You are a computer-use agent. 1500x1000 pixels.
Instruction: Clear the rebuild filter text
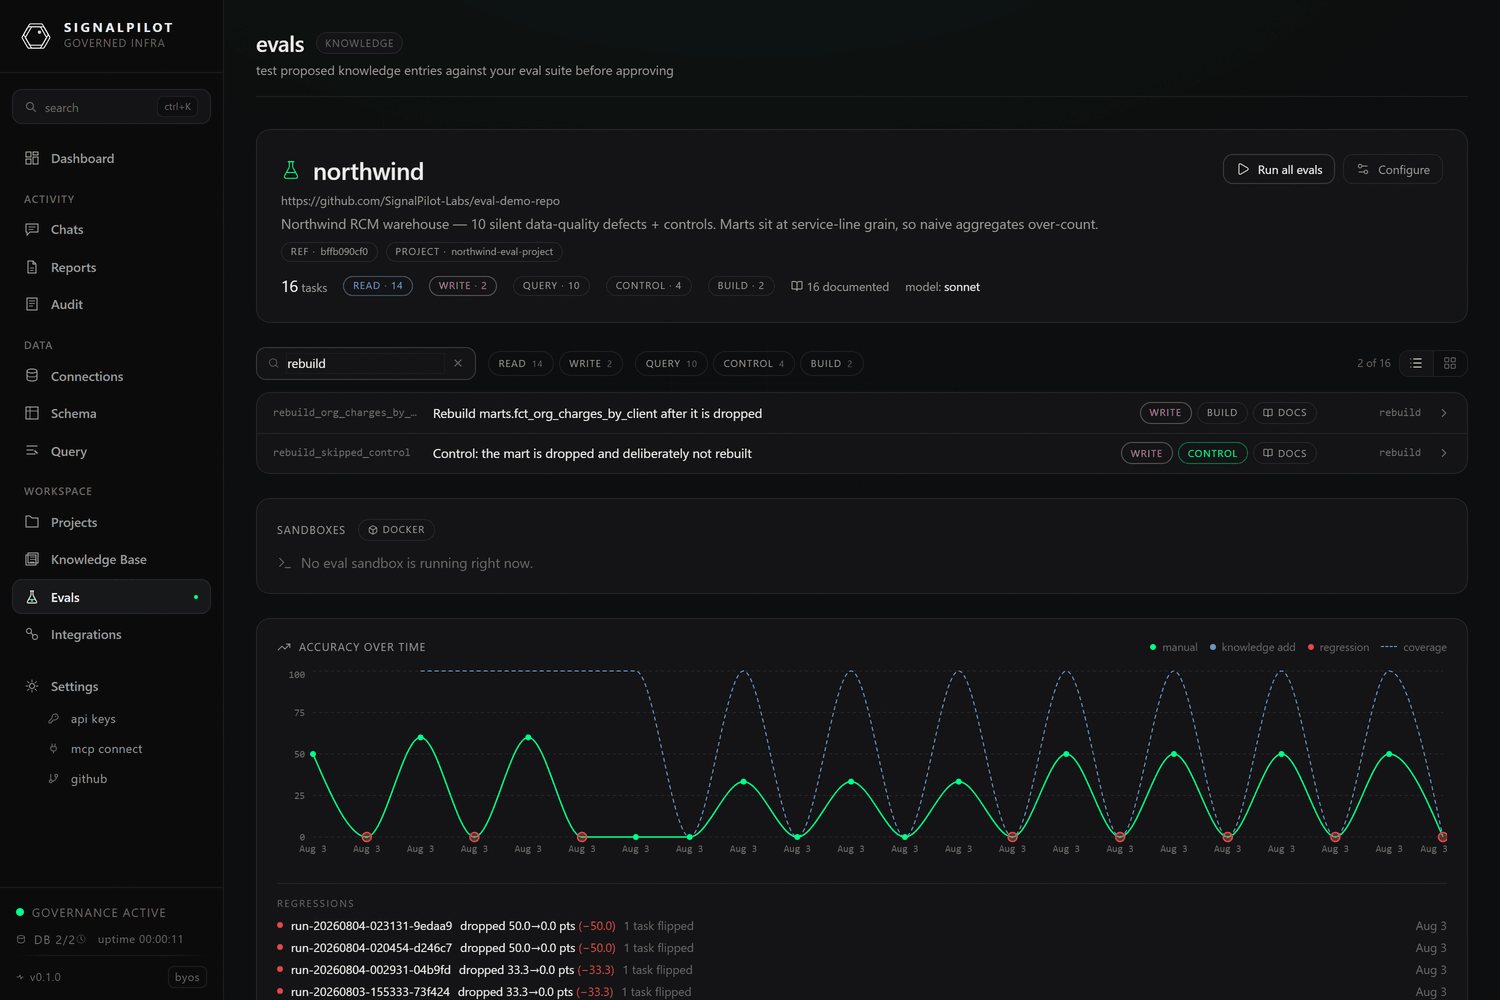coord(458,363)
